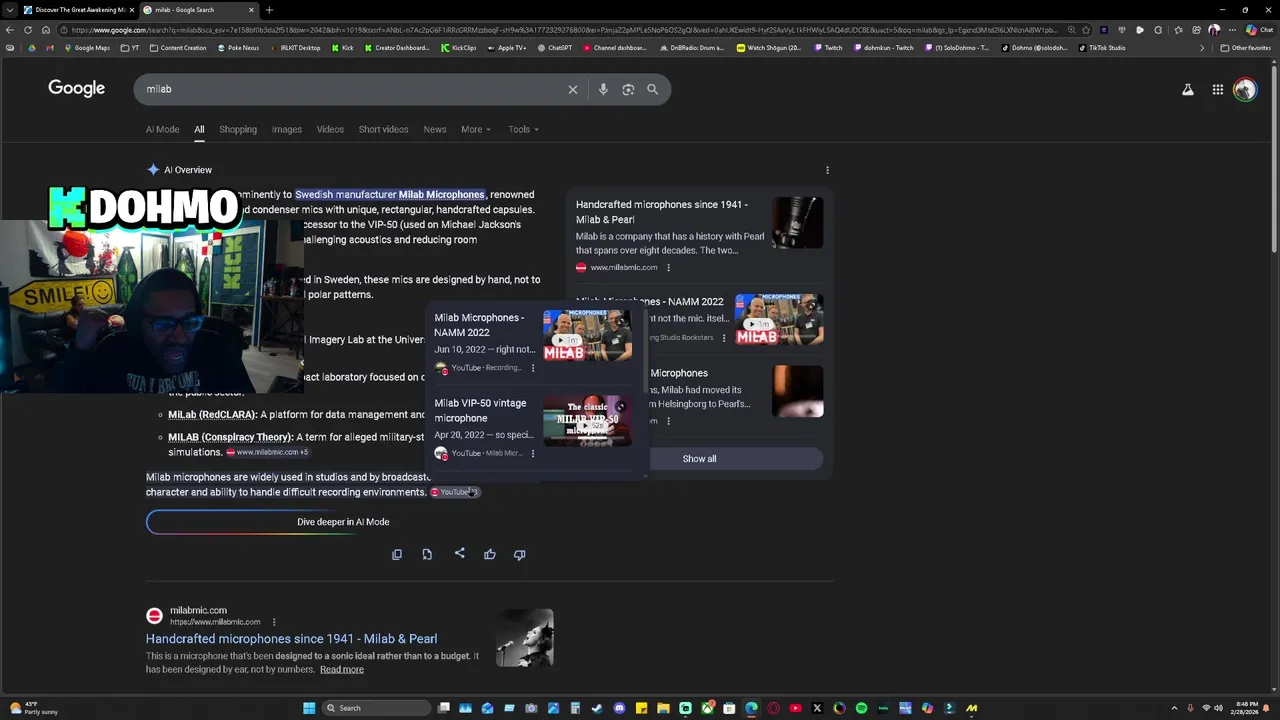Click the Google logo

point(76,88)
